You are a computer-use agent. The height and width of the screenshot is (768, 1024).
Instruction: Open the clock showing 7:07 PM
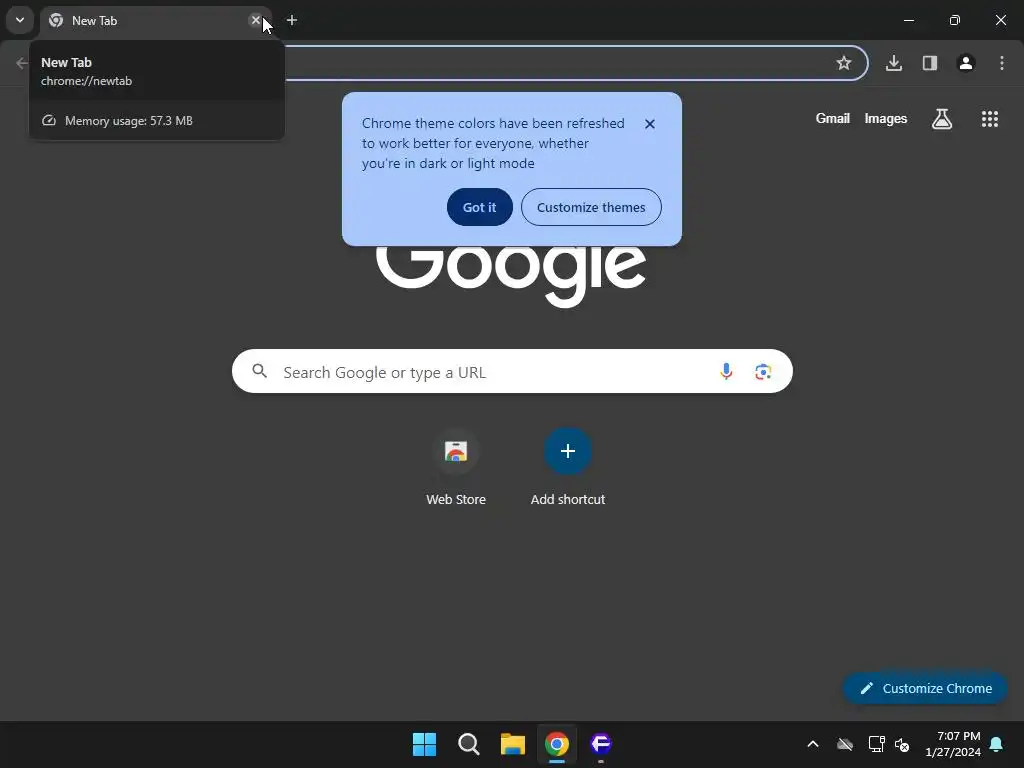pos(953,744)
